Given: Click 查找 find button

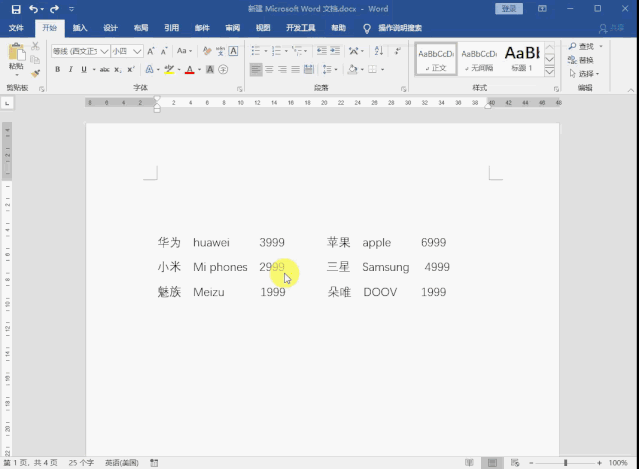Looking at the screenshot, I should (x=582, y=46).
